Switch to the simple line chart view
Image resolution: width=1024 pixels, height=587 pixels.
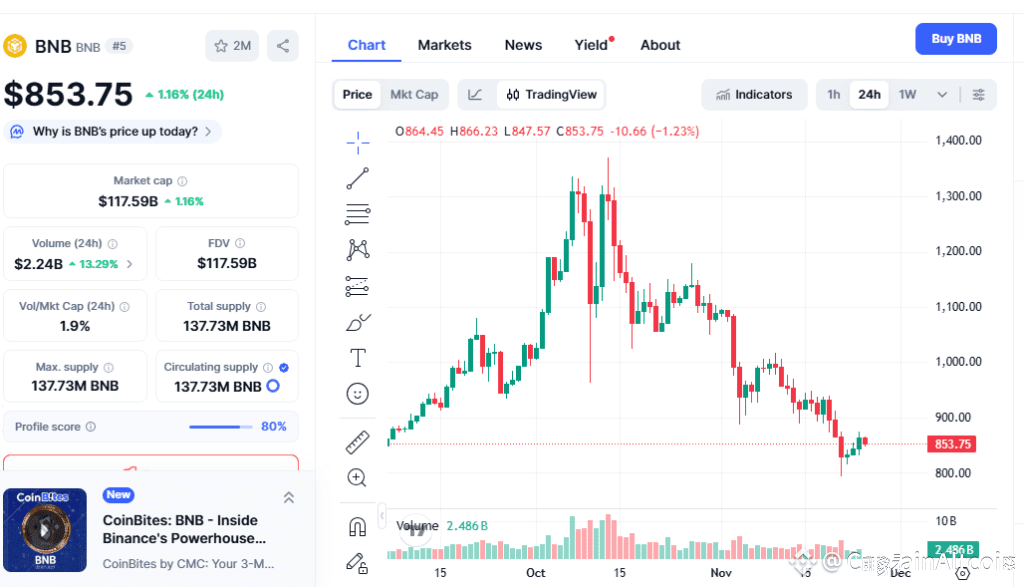click(x=475, y=95)
